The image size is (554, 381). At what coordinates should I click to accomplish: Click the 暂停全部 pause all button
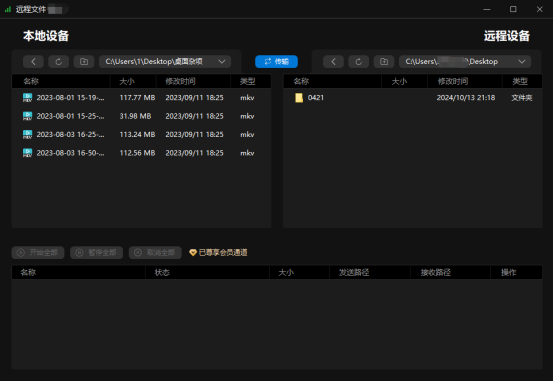tap(96, 252)
